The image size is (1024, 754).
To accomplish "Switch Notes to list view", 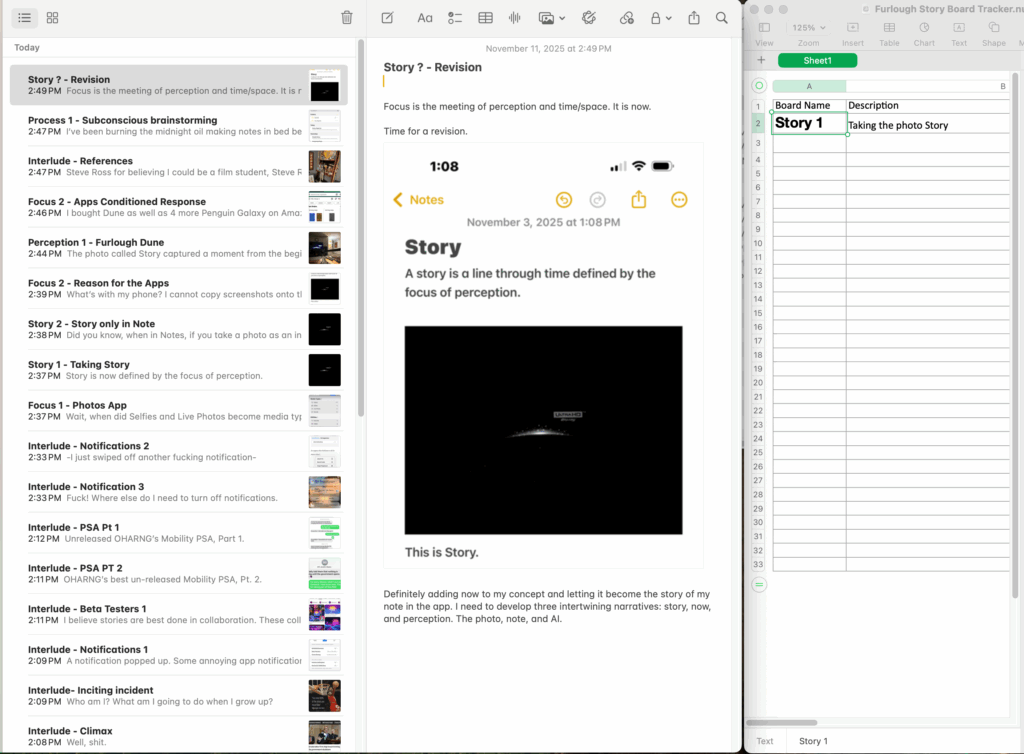I will click(x=24, y=18).
